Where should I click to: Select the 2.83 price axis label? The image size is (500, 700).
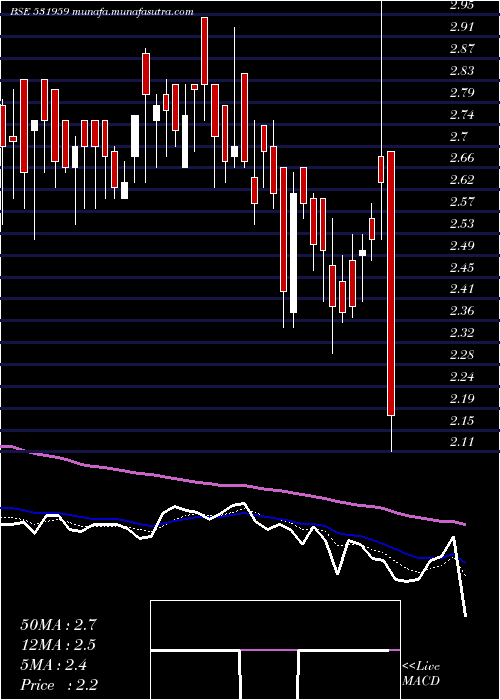pos(462,71)
